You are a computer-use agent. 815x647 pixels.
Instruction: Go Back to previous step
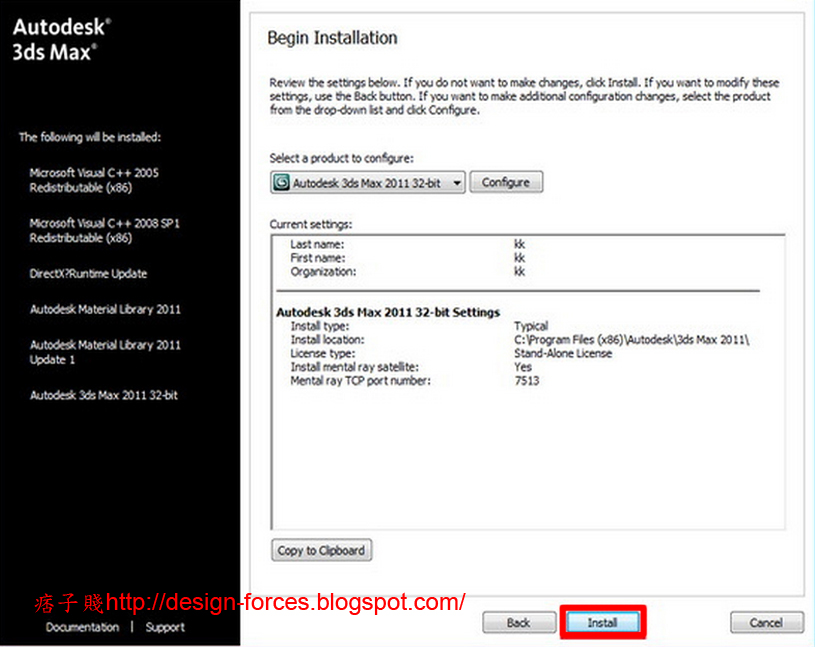click(518, 622)
